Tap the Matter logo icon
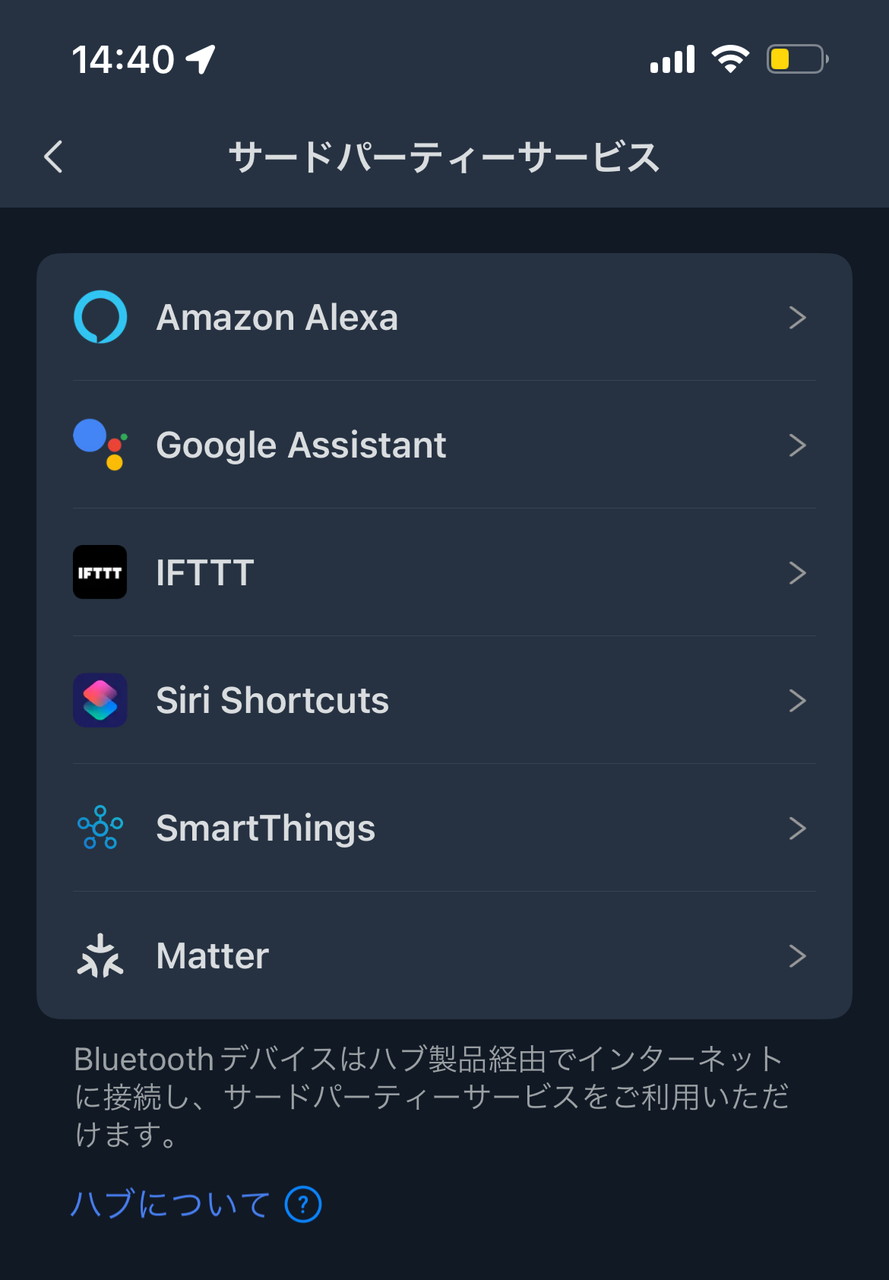 pyautogui.click(x=100, y=956)
